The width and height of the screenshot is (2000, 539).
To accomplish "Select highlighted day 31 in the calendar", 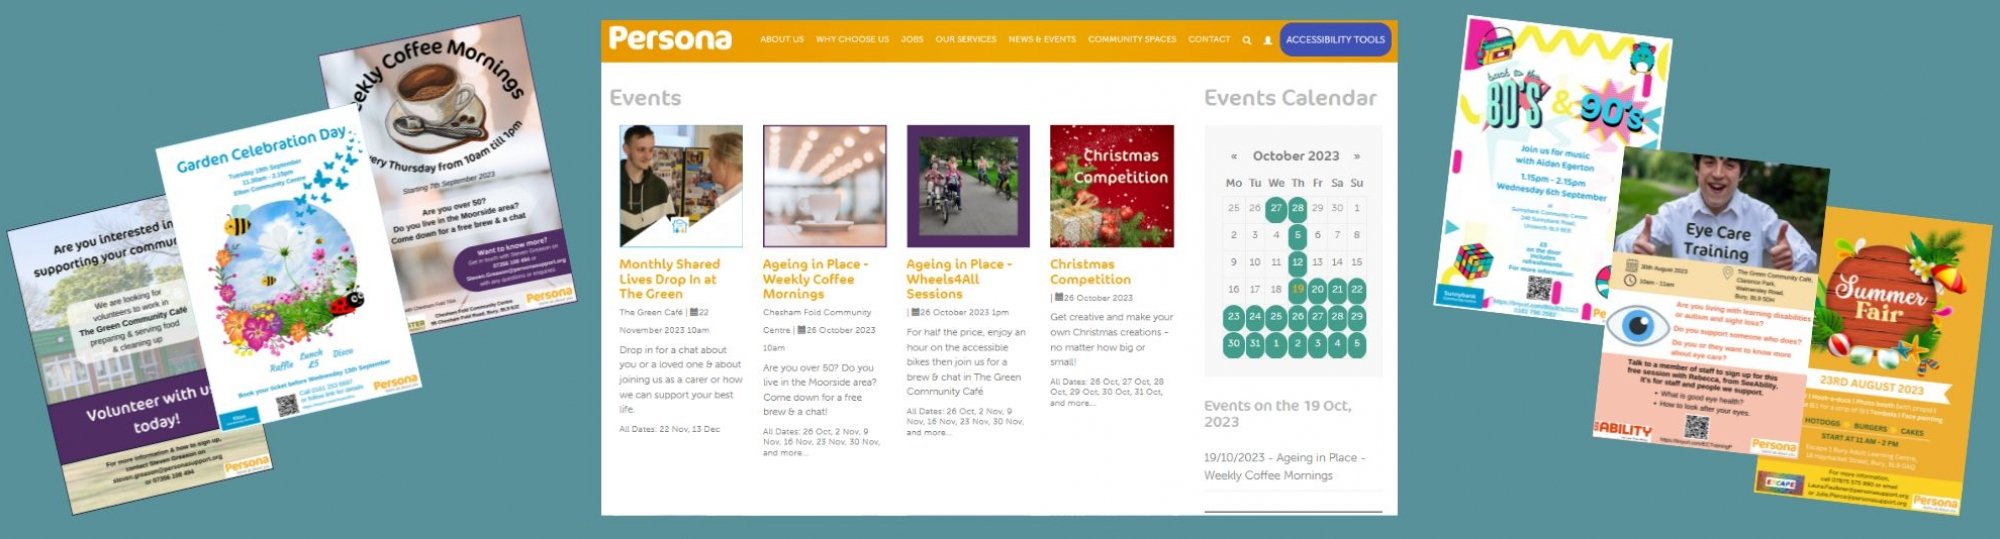I will (x=1255, y=343).
